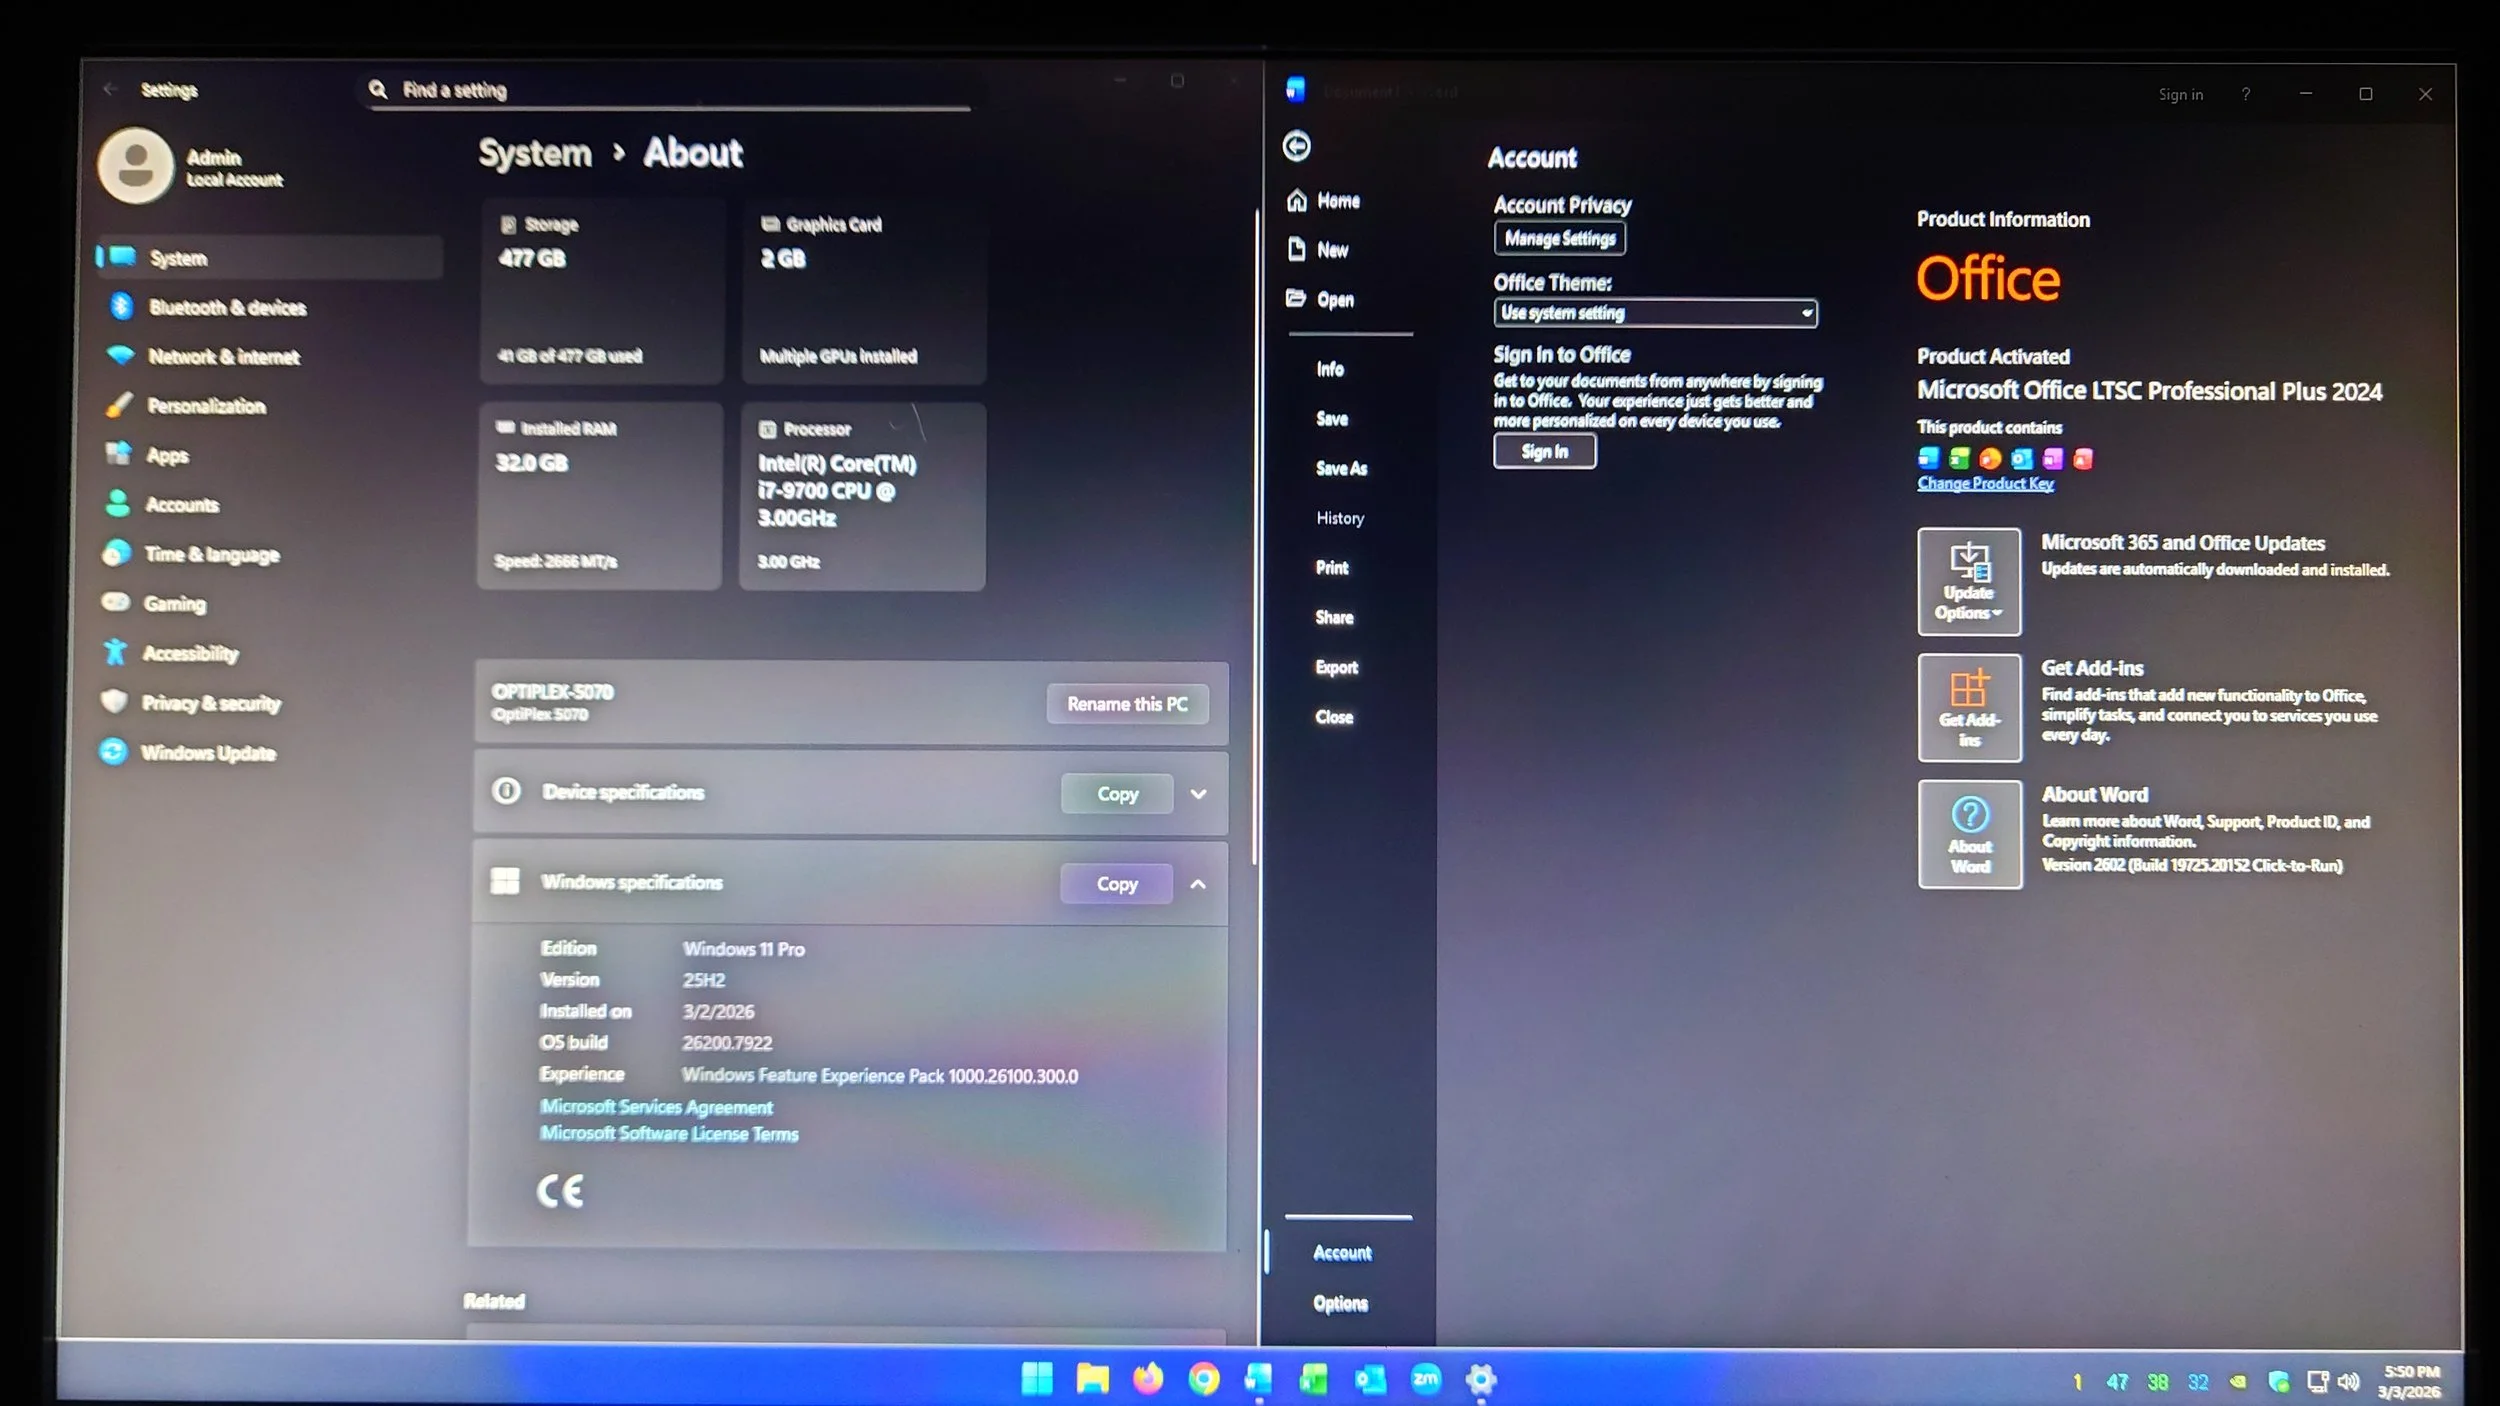Open Excel from the taskbar
Viewport: 2500px width, 1406px height.
1314,1380
